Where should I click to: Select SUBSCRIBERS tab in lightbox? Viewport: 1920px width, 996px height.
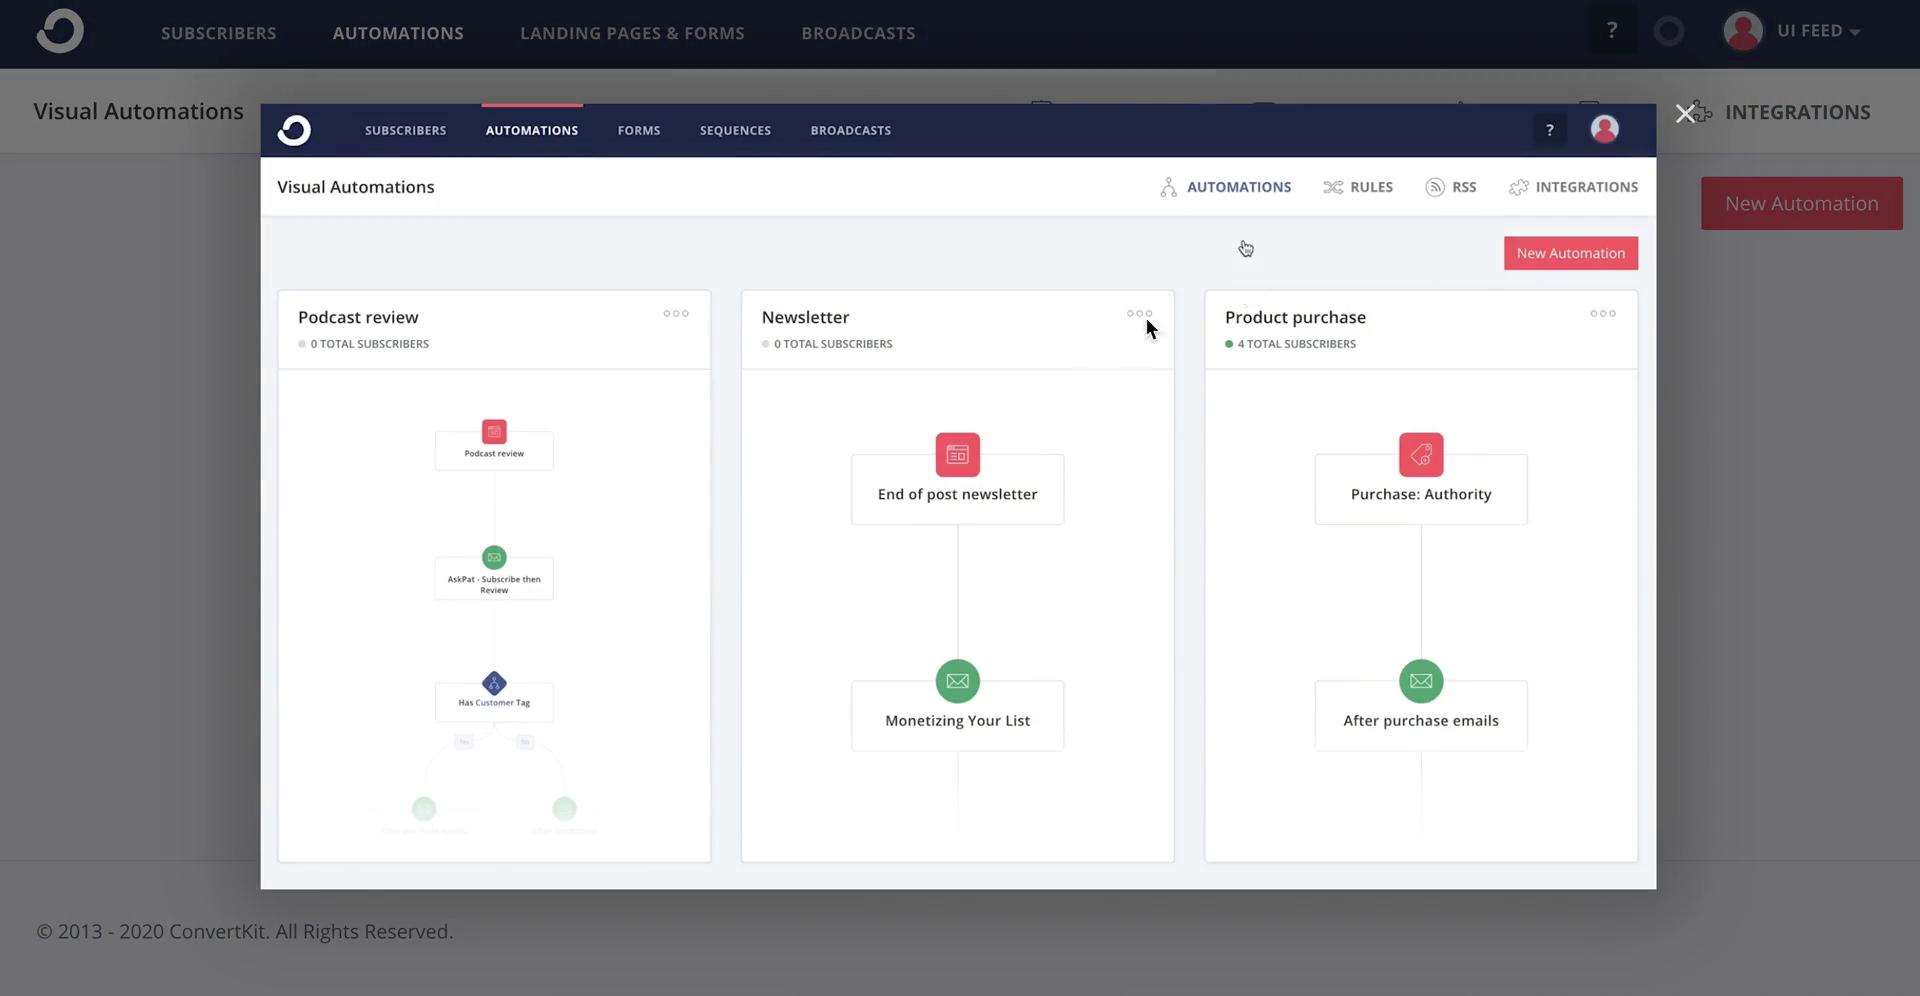405,130
